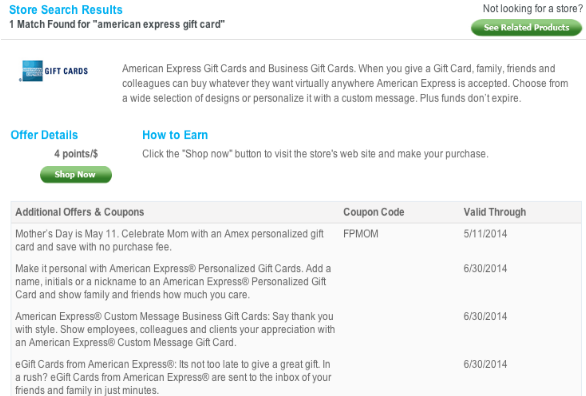This screenshot has width=586, height=396.
Task: Click the Valid Through column header
Action: pos(494,212)
